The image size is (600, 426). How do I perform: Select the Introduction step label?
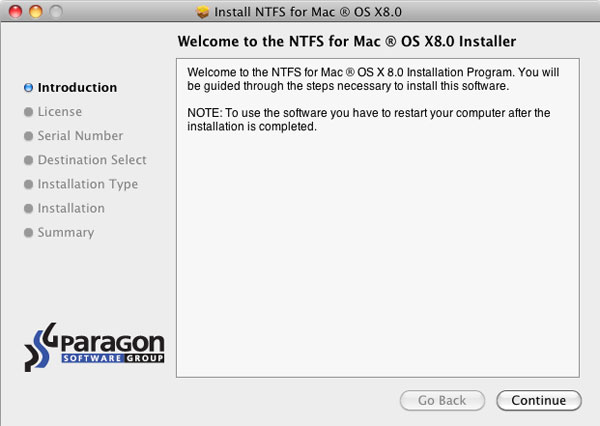click(77, 88)
